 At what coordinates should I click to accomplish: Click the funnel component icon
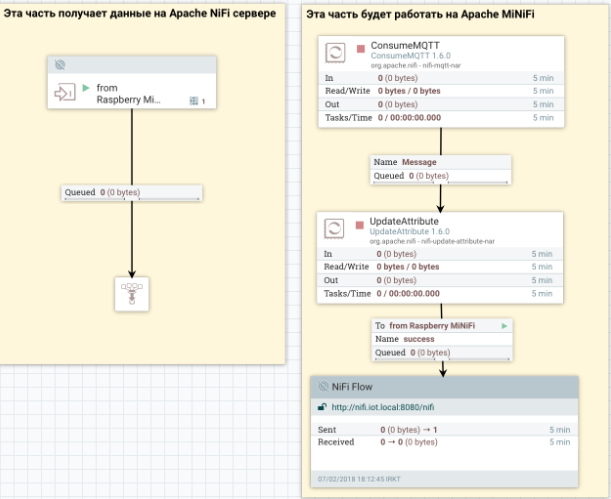pos(132,294)
